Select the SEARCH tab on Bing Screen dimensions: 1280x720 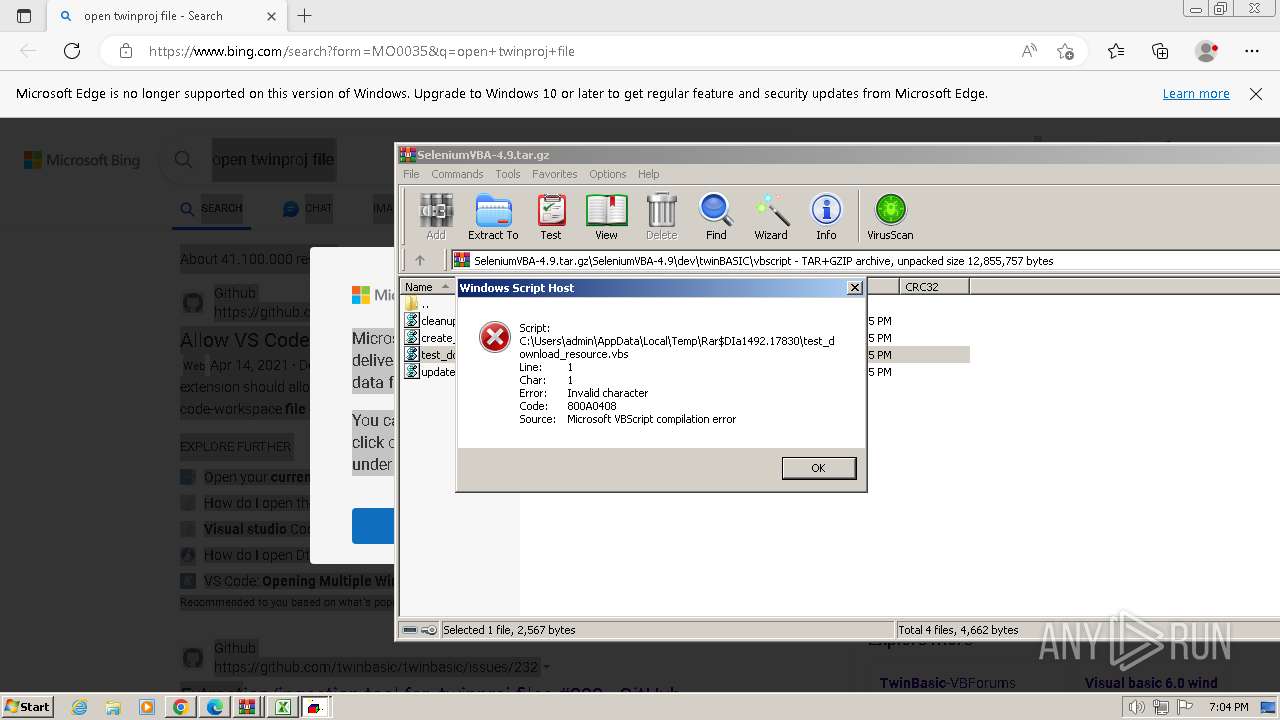pyautogui.click(x=212, y=208)
